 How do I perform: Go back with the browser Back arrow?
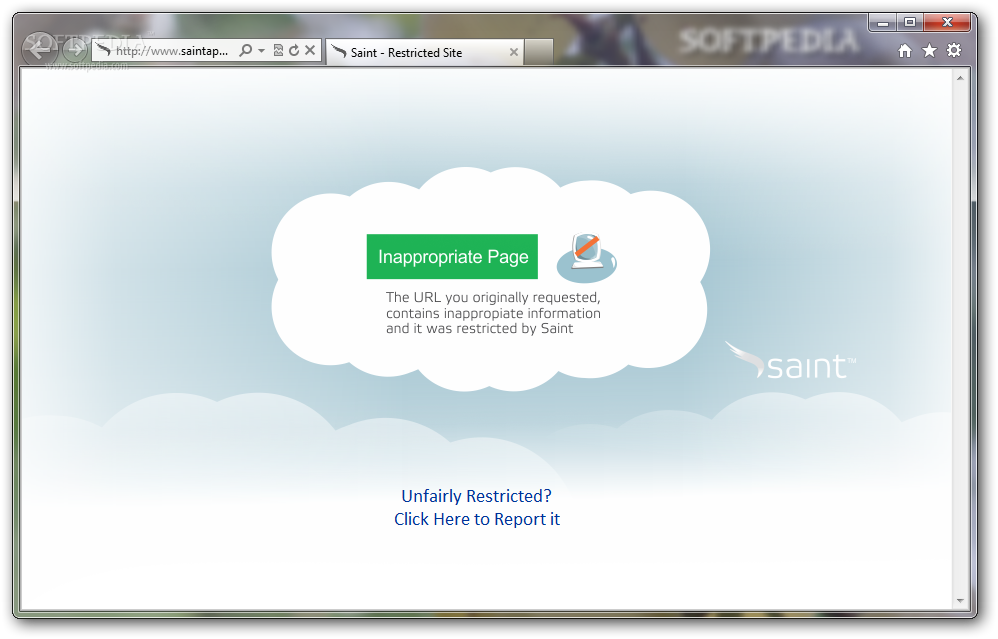[x=39, y=48]
